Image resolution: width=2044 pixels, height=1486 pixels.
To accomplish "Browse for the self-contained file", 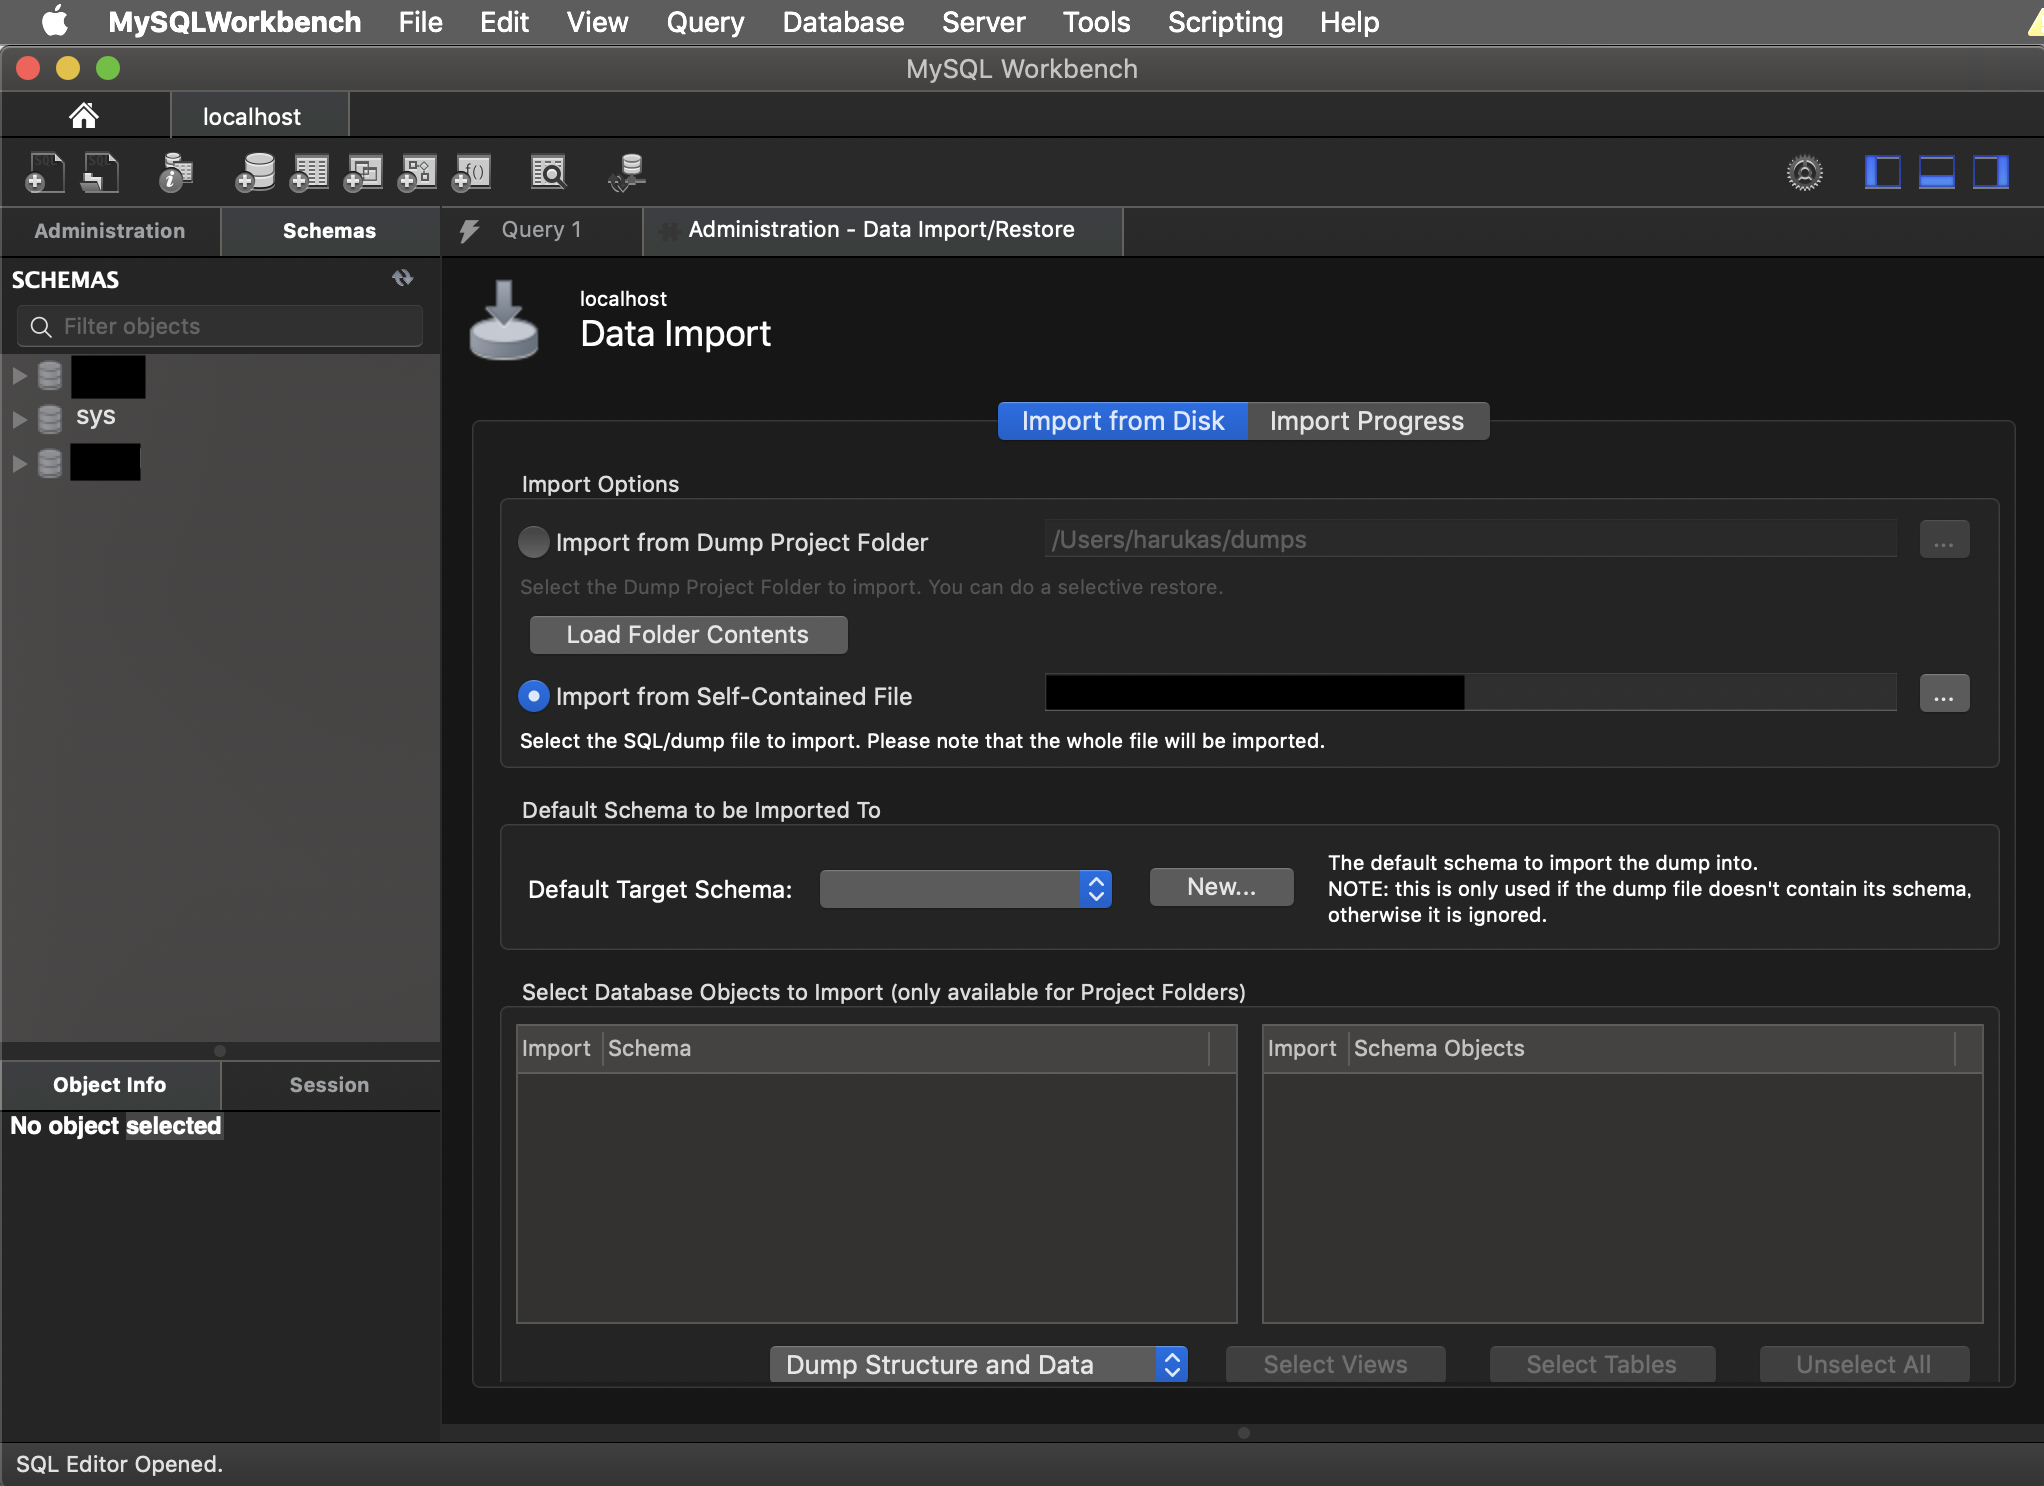I will click(x=1943, y=694).
